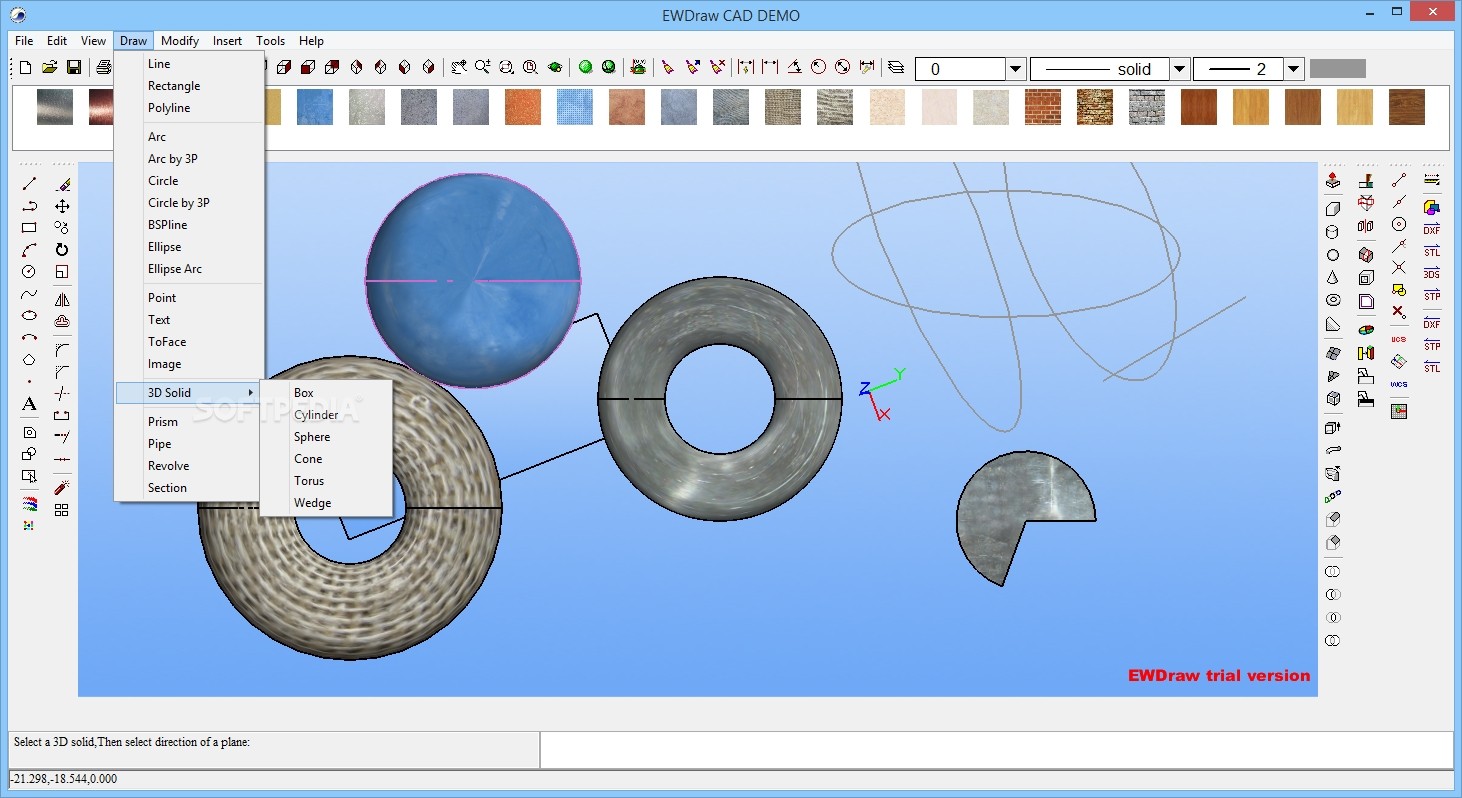The width and height of the screenshot is (1462, 798).
Task: Choose Ellipse Arc from Draw menu
Action: (x=175, y=269)
